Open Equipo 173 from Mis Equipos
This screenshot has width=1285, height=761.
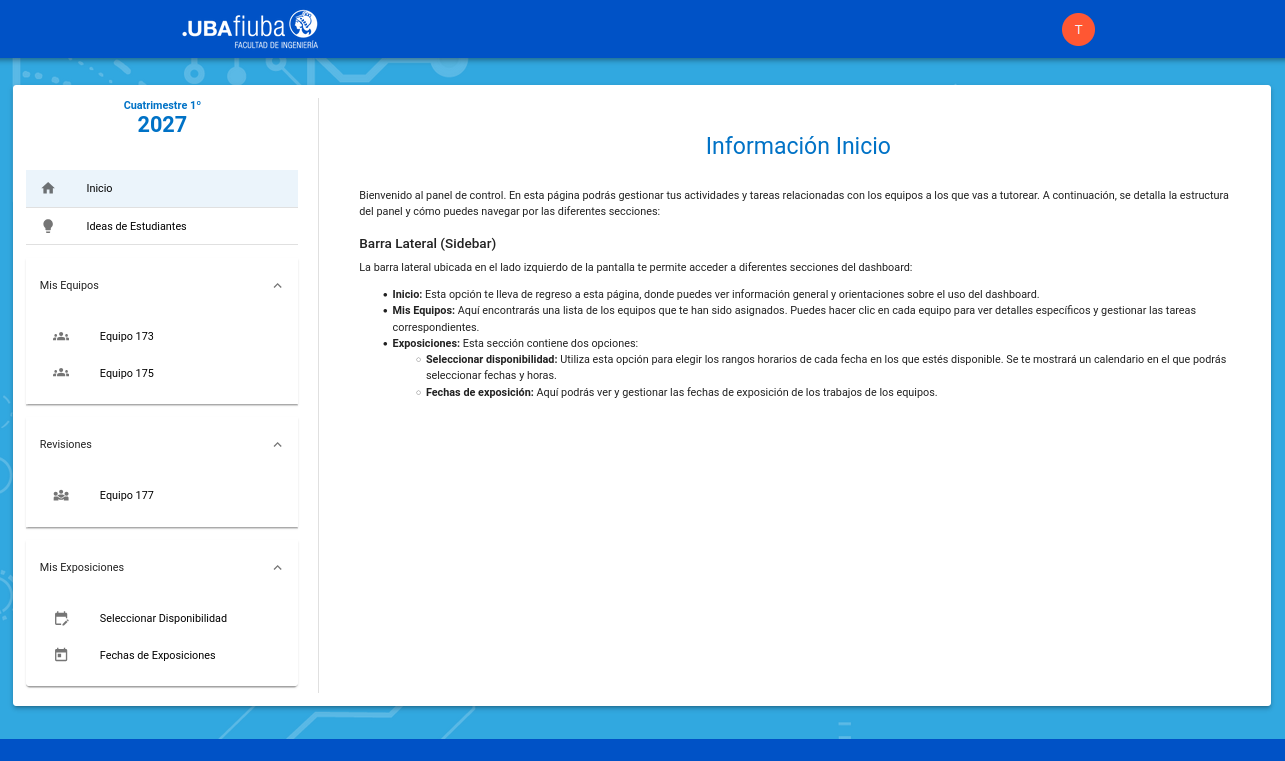pos(127,336)
